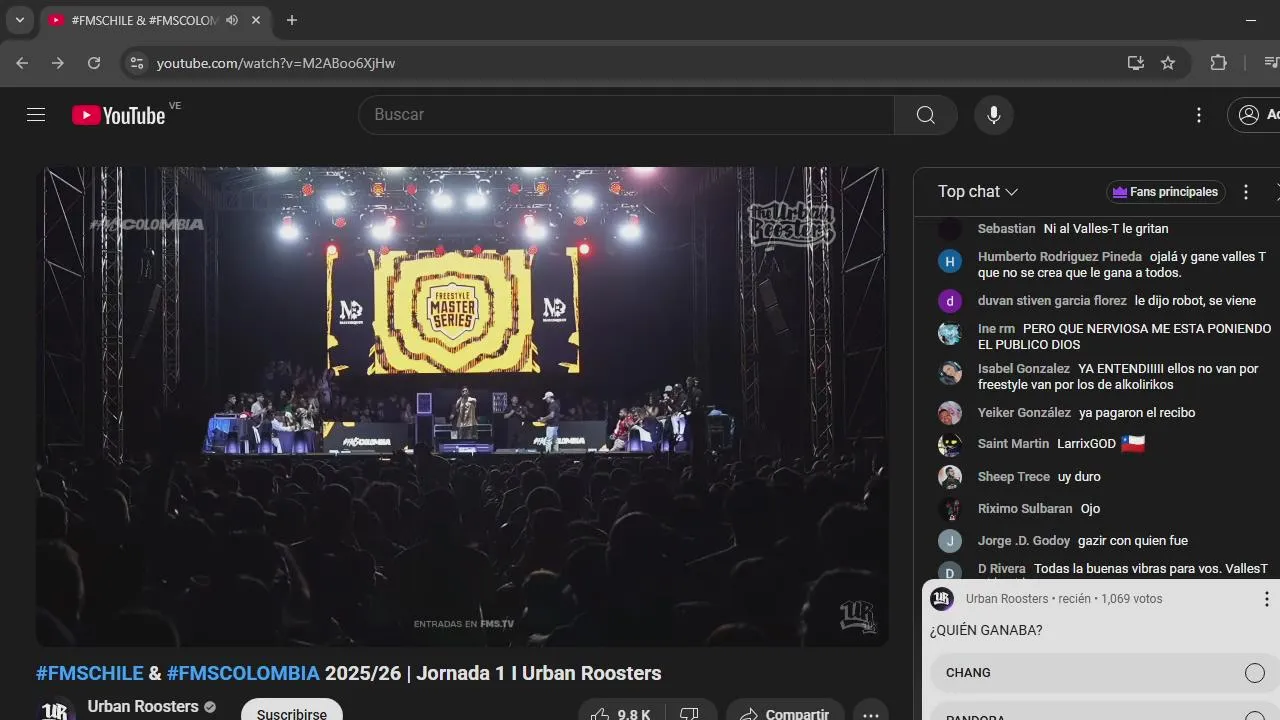Like the video with thumbs up

pyautogui.click(x=600, y=714)
